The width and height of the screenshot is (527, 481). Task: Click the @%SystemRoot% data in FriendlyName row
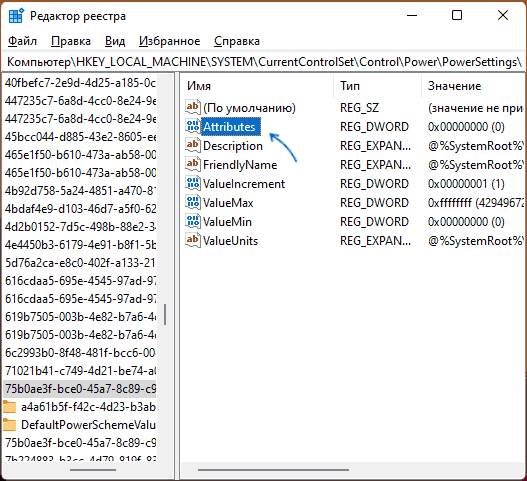pos(476,165)
